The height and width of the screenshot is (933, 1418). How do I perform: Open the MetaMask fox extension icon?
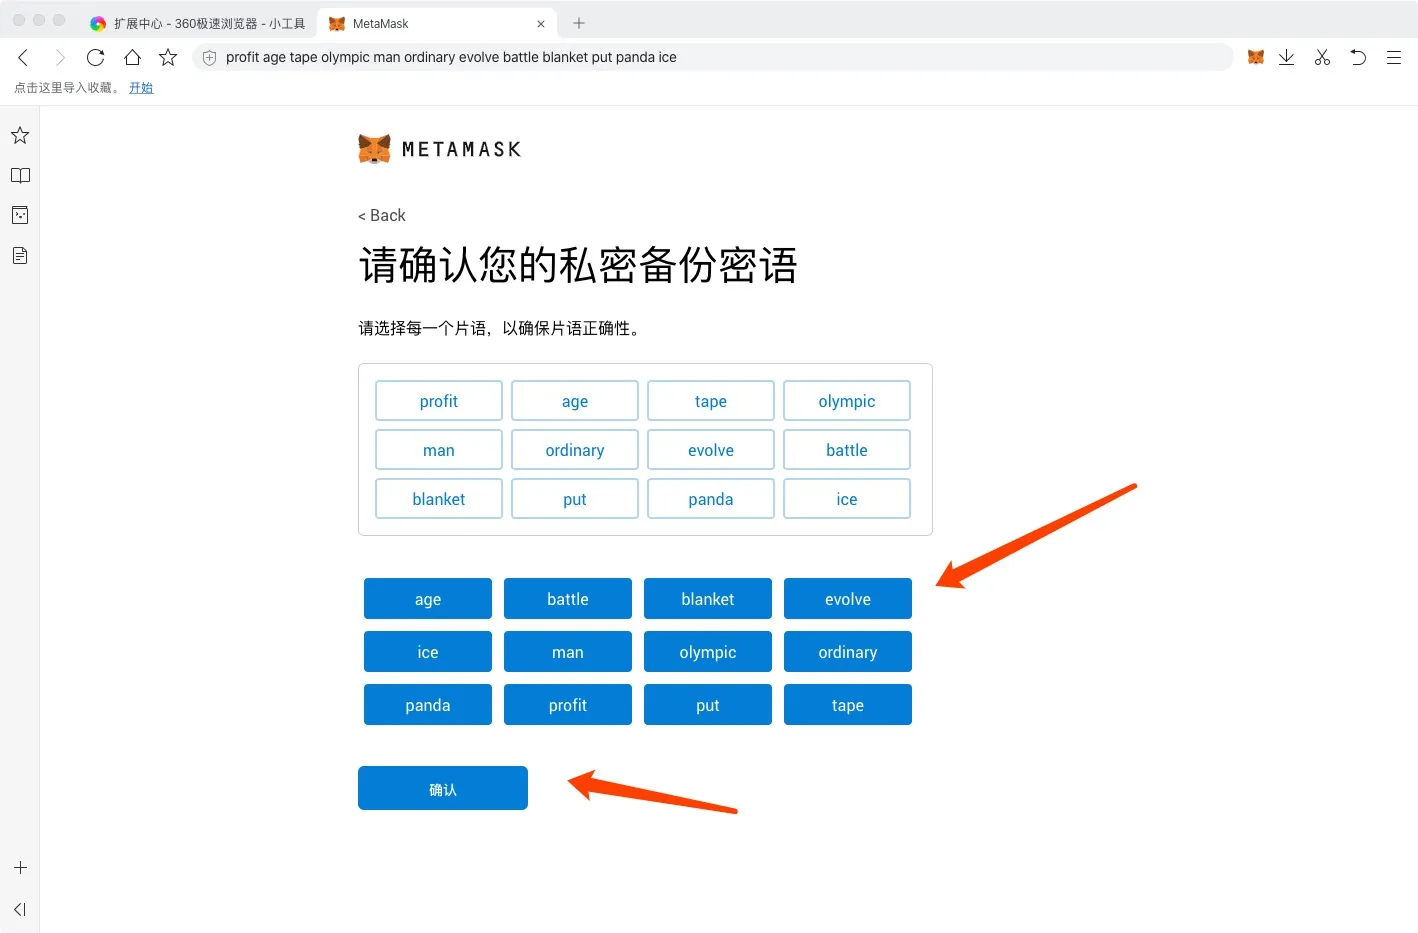pos(1255,57)
